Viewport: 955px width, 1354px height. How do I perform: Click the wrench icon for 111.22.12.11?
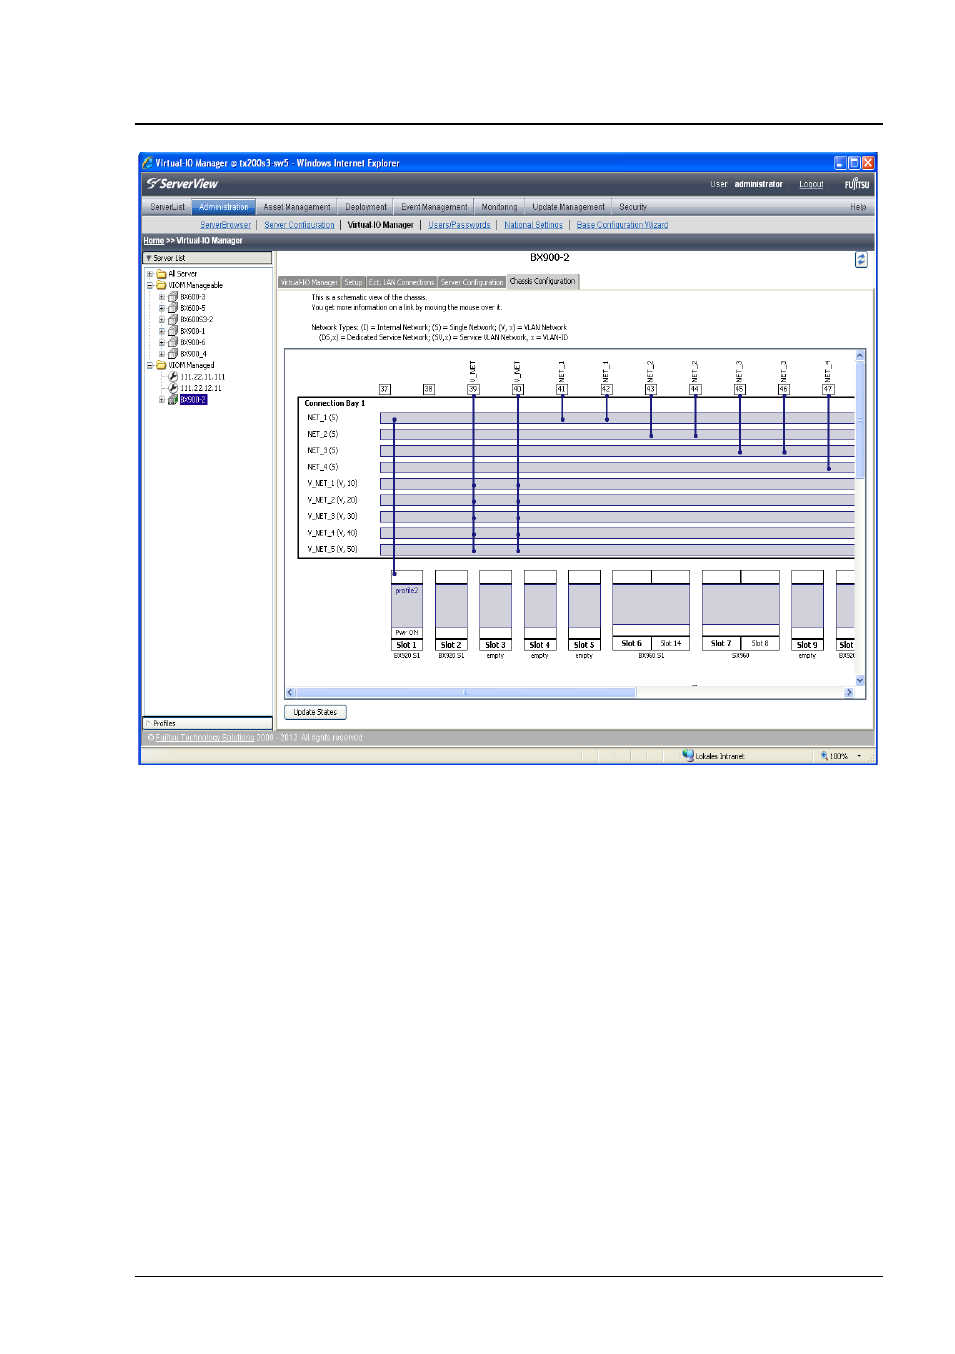[173, 388]
